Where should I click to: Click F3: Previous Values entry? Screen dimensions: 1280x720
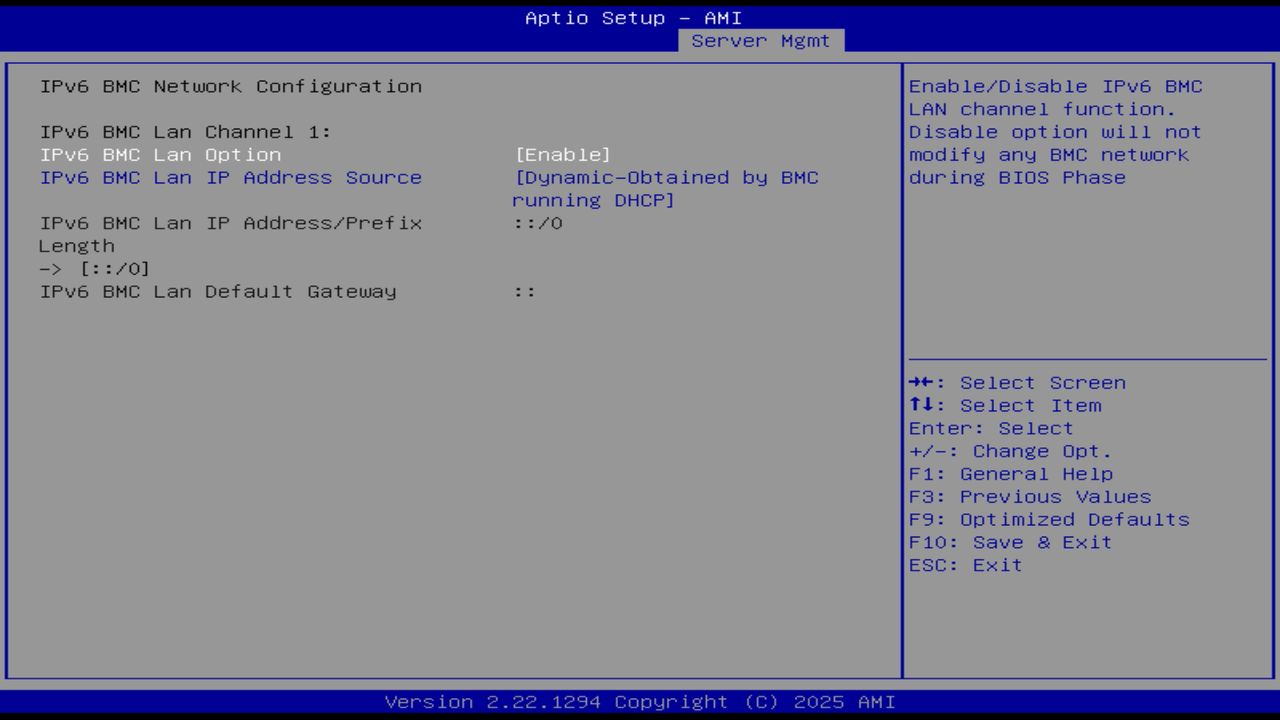point(1029,496)
